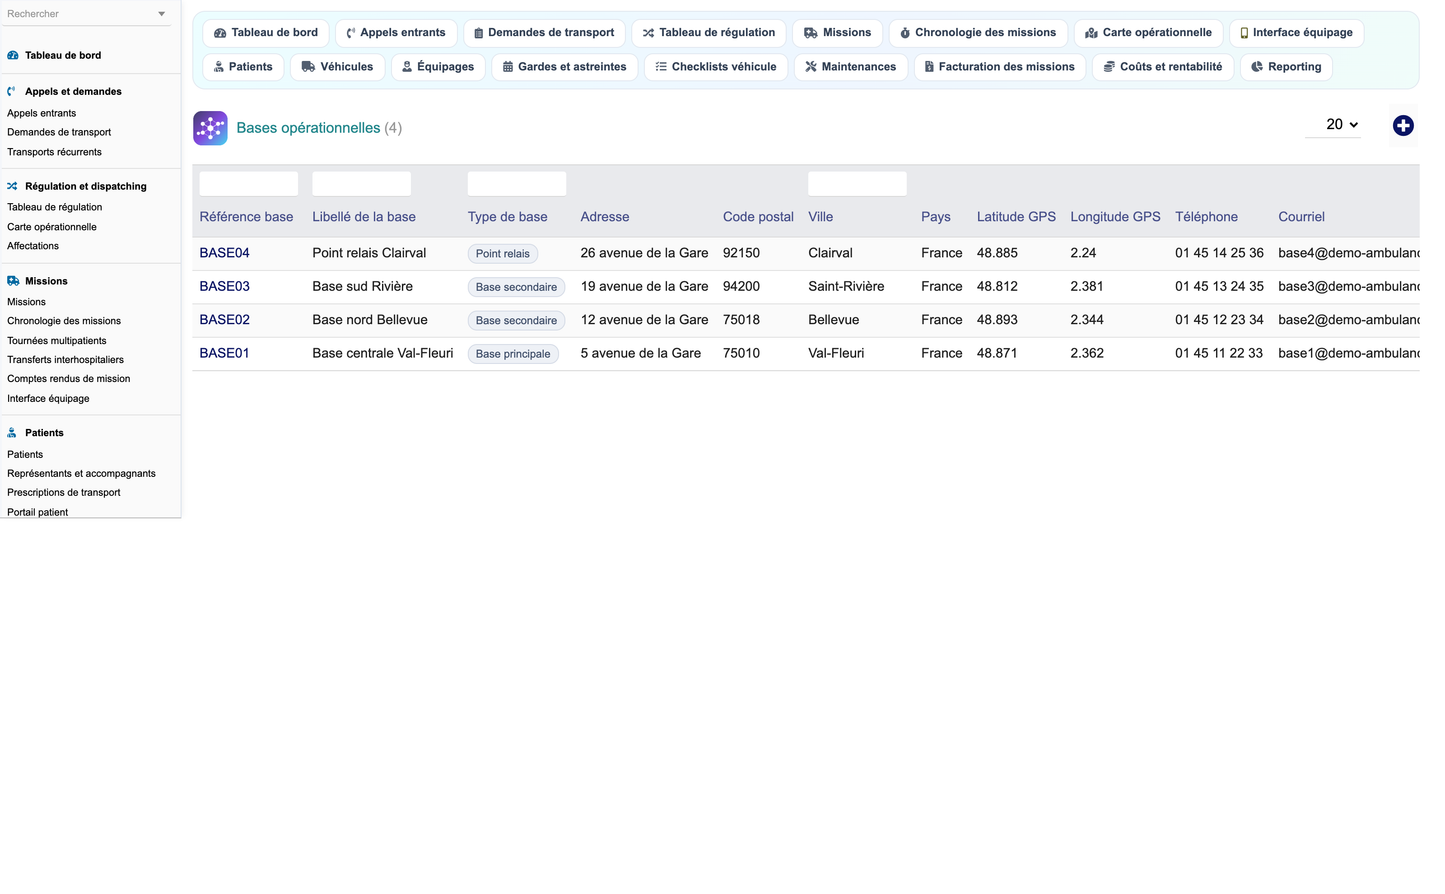Image resolution: width=1445 pixels, height=894 pixels.
Task: Open the BASE04 reference link
Action: point(224,253)
